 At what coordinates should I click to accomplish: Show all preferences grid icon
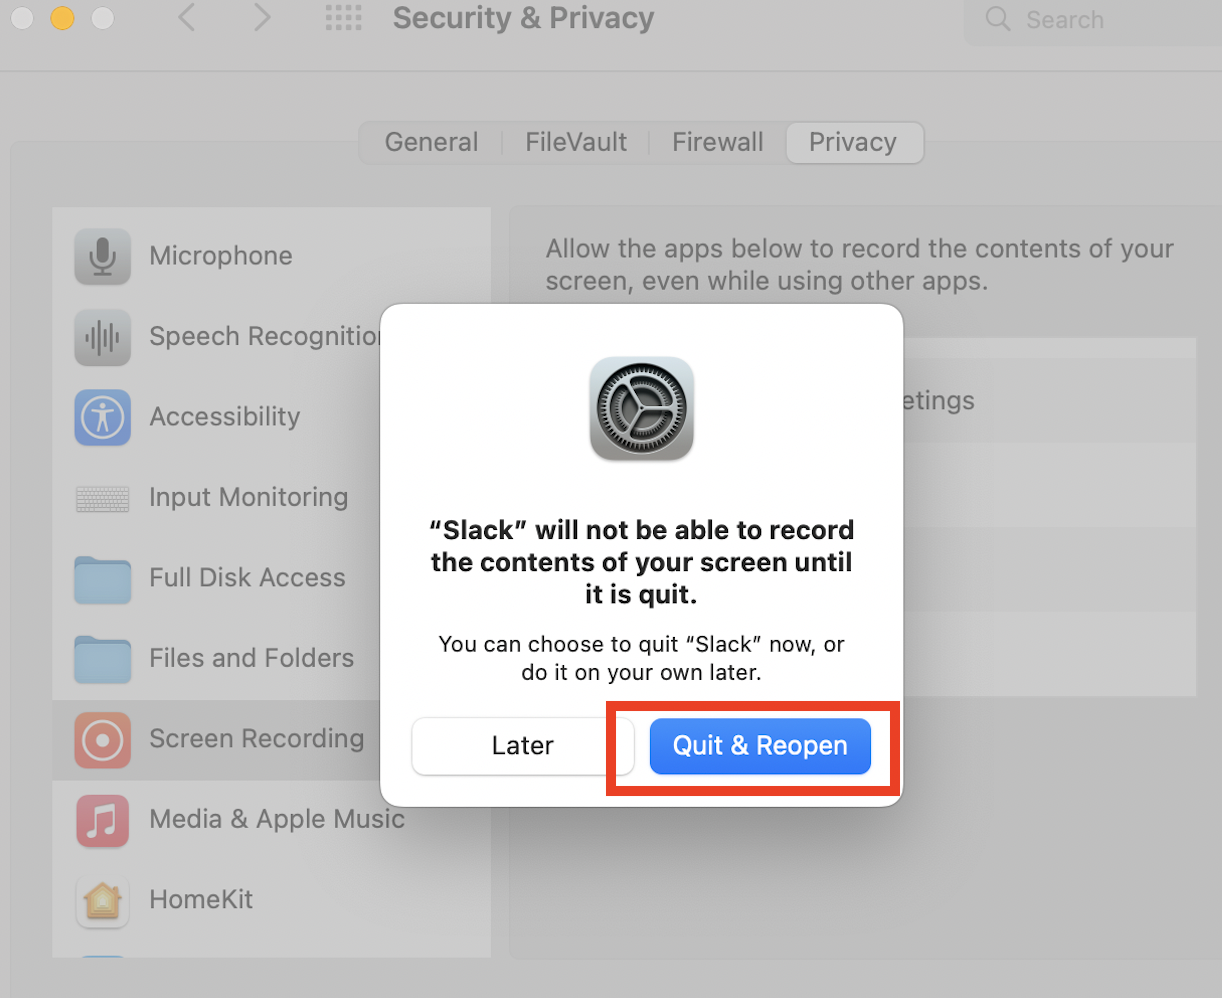[x=344, y=18]
